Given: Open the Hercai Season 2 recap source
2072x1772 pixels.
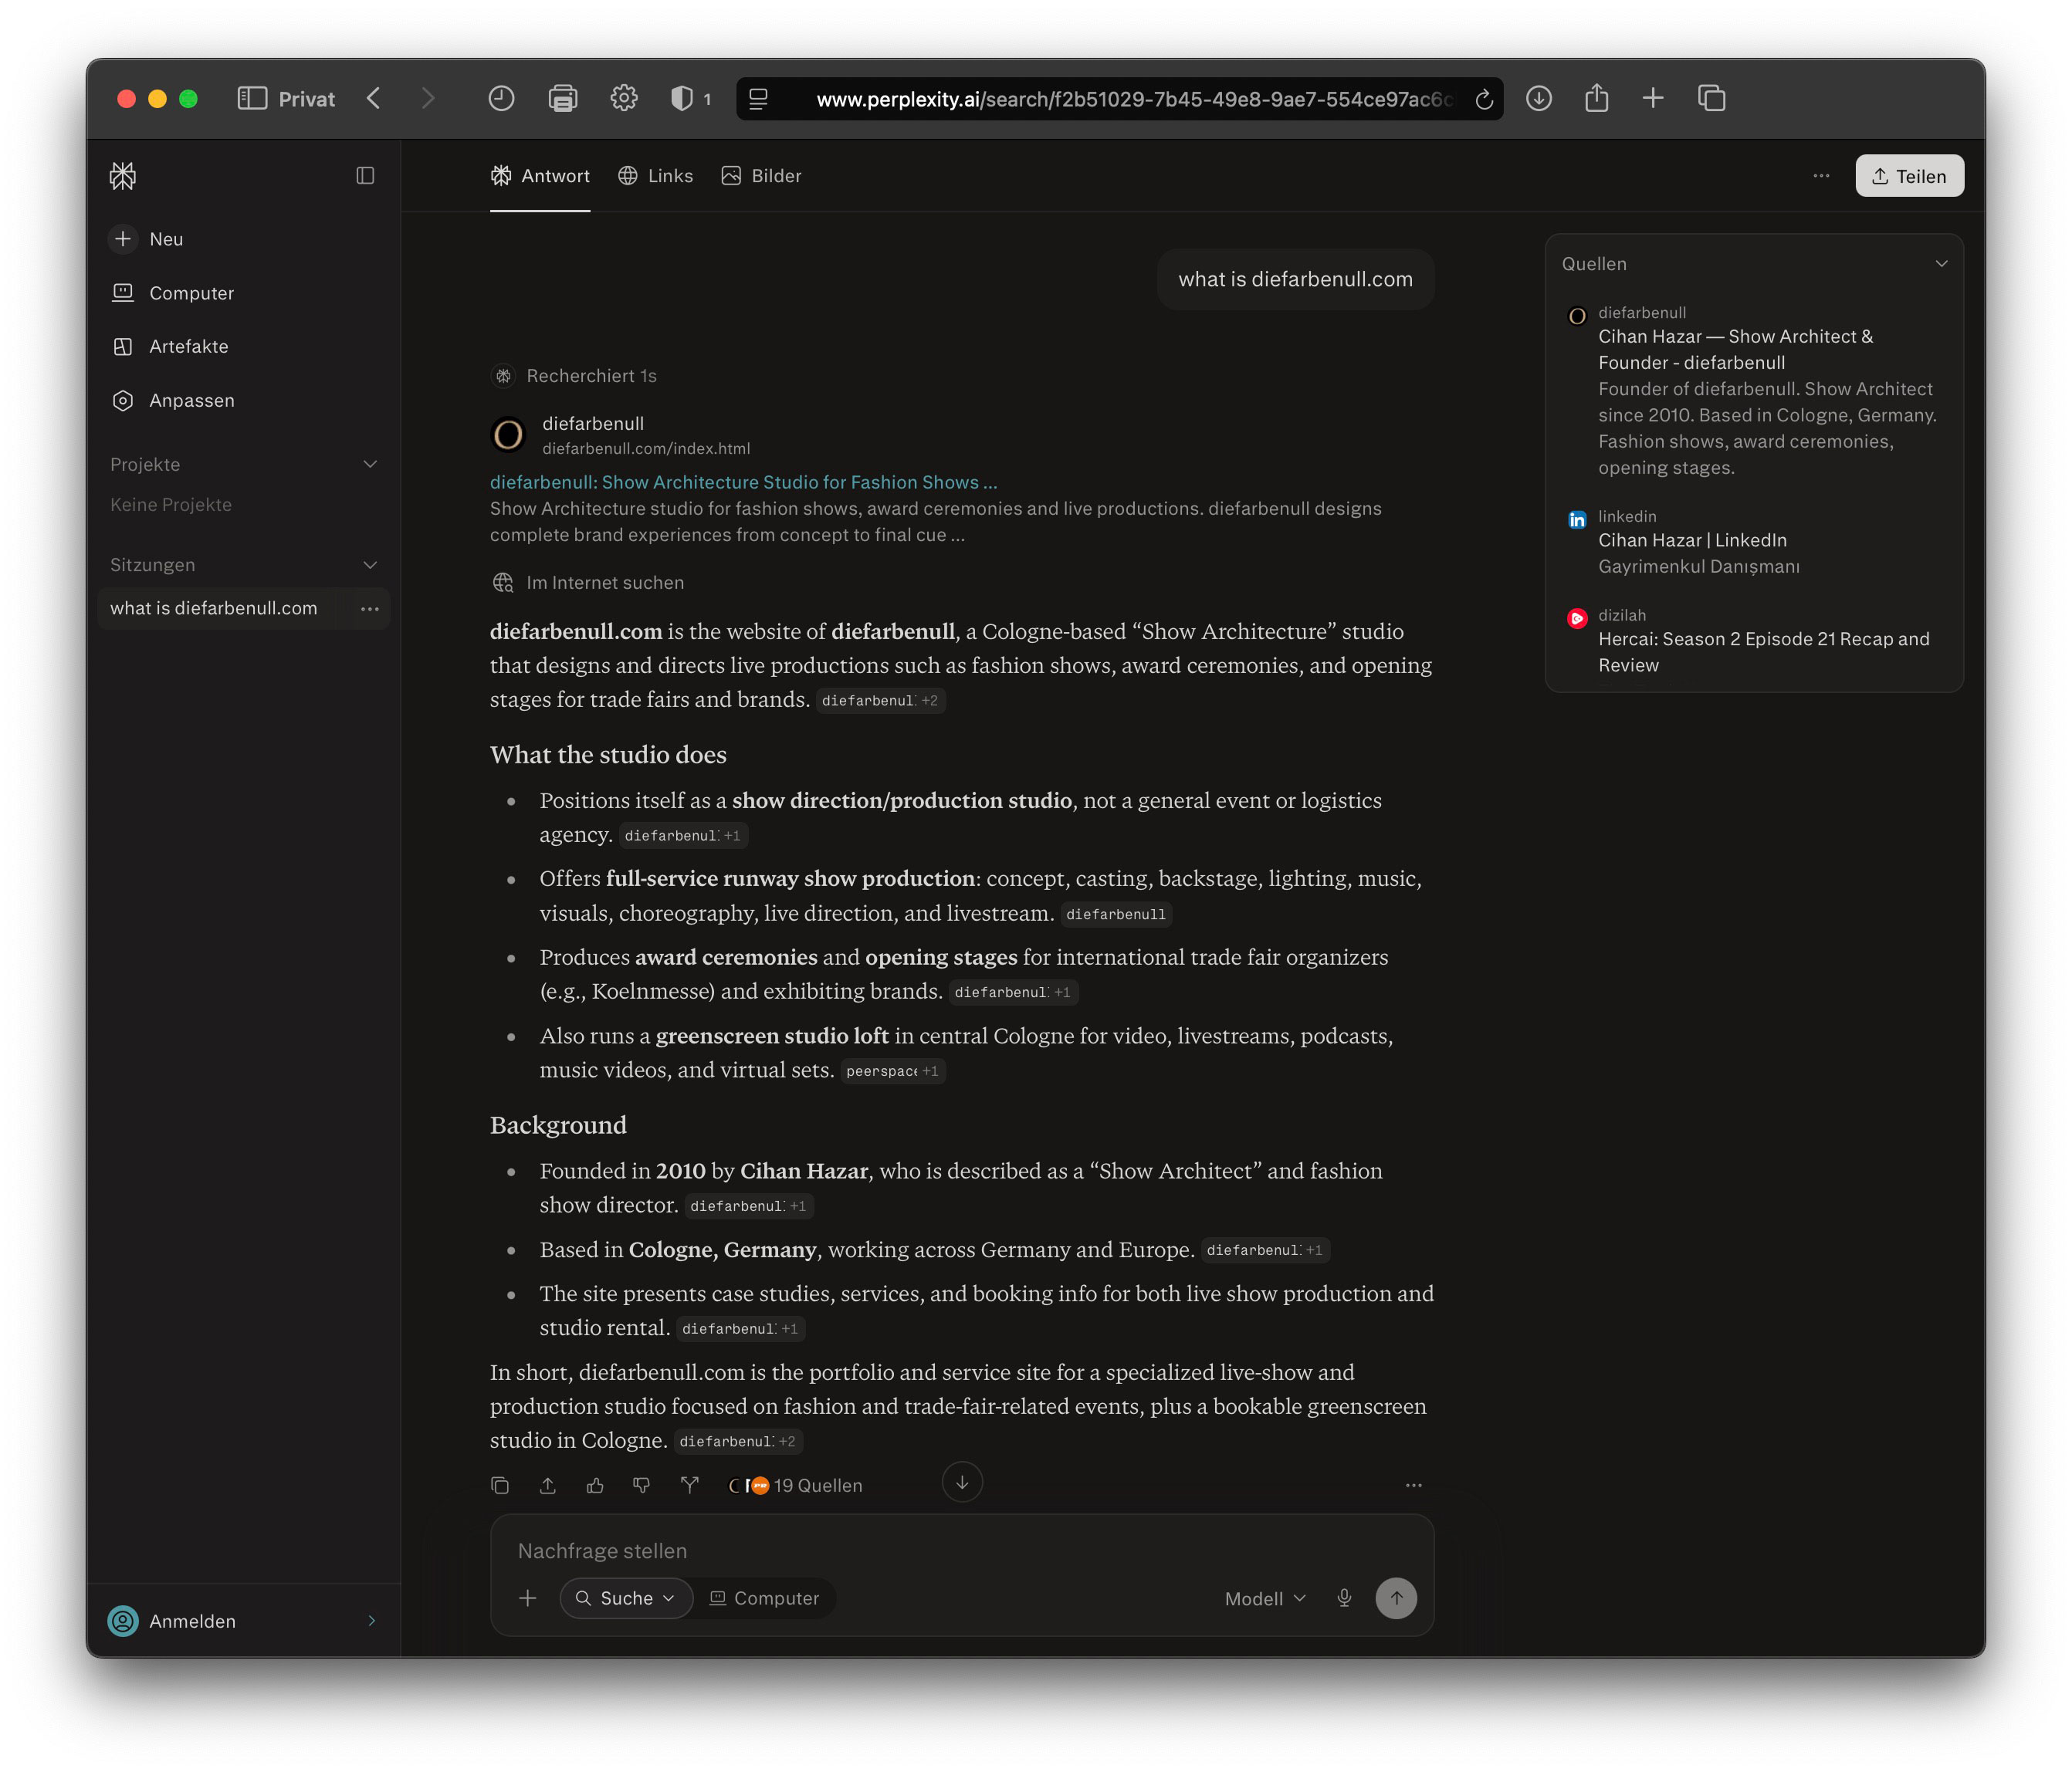Looking at the screenshot, I should (1754, 640).
